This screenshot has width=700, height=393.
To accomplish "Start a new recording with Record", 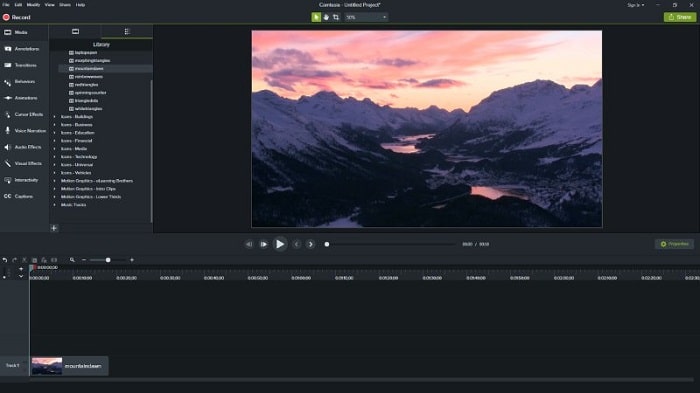I will point(17,17).
